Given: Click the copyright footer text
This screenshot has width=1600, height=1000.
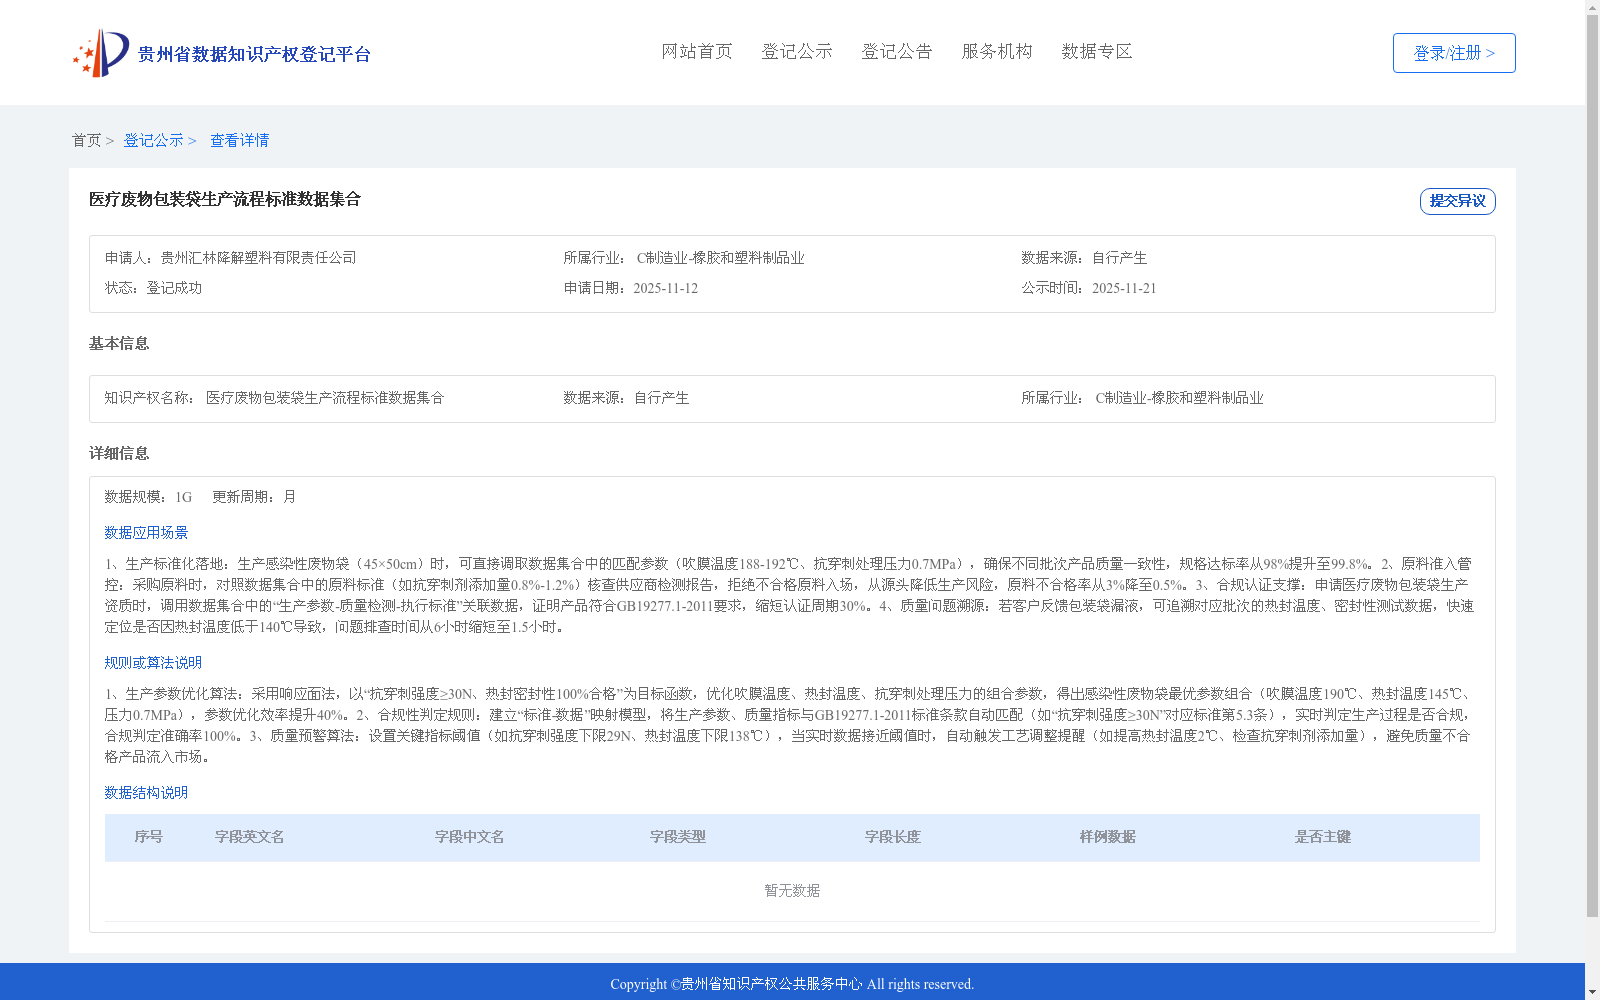Looking at the screenshot, I should click(x=792, y=984).
